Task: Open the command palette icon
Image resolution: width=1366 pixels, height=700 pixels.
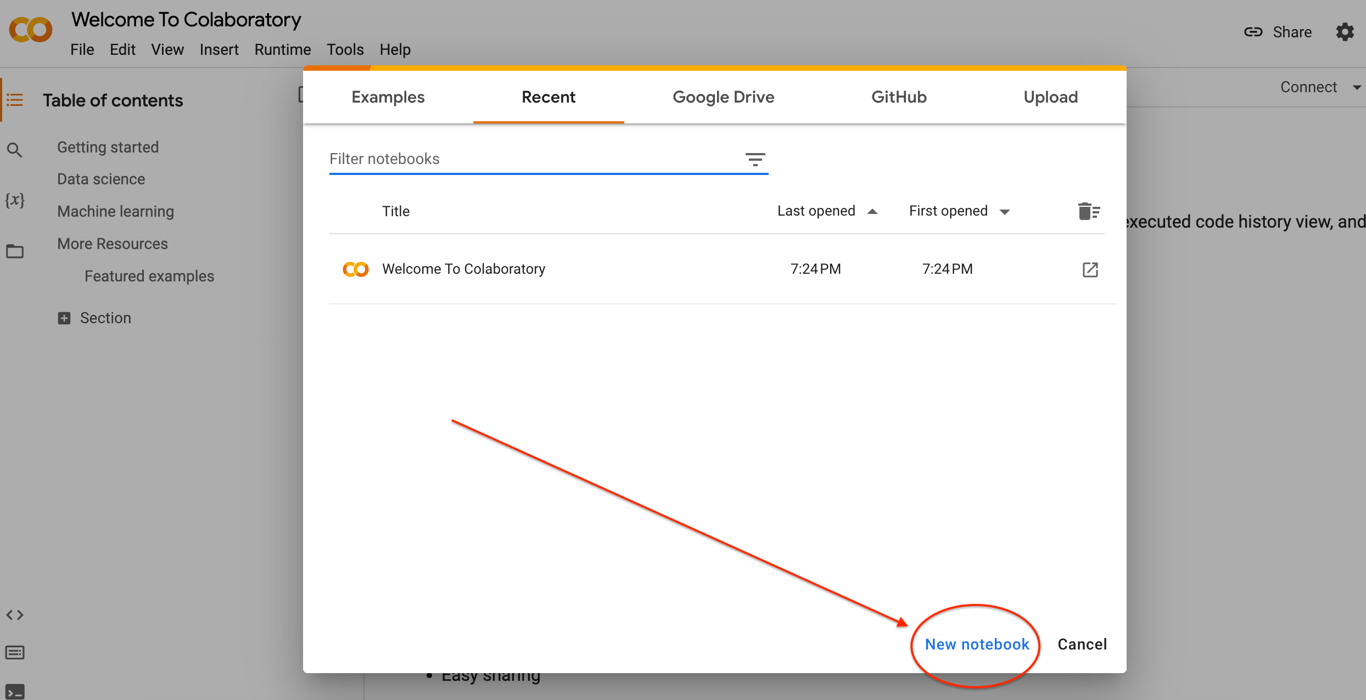Action: point(15,653)
